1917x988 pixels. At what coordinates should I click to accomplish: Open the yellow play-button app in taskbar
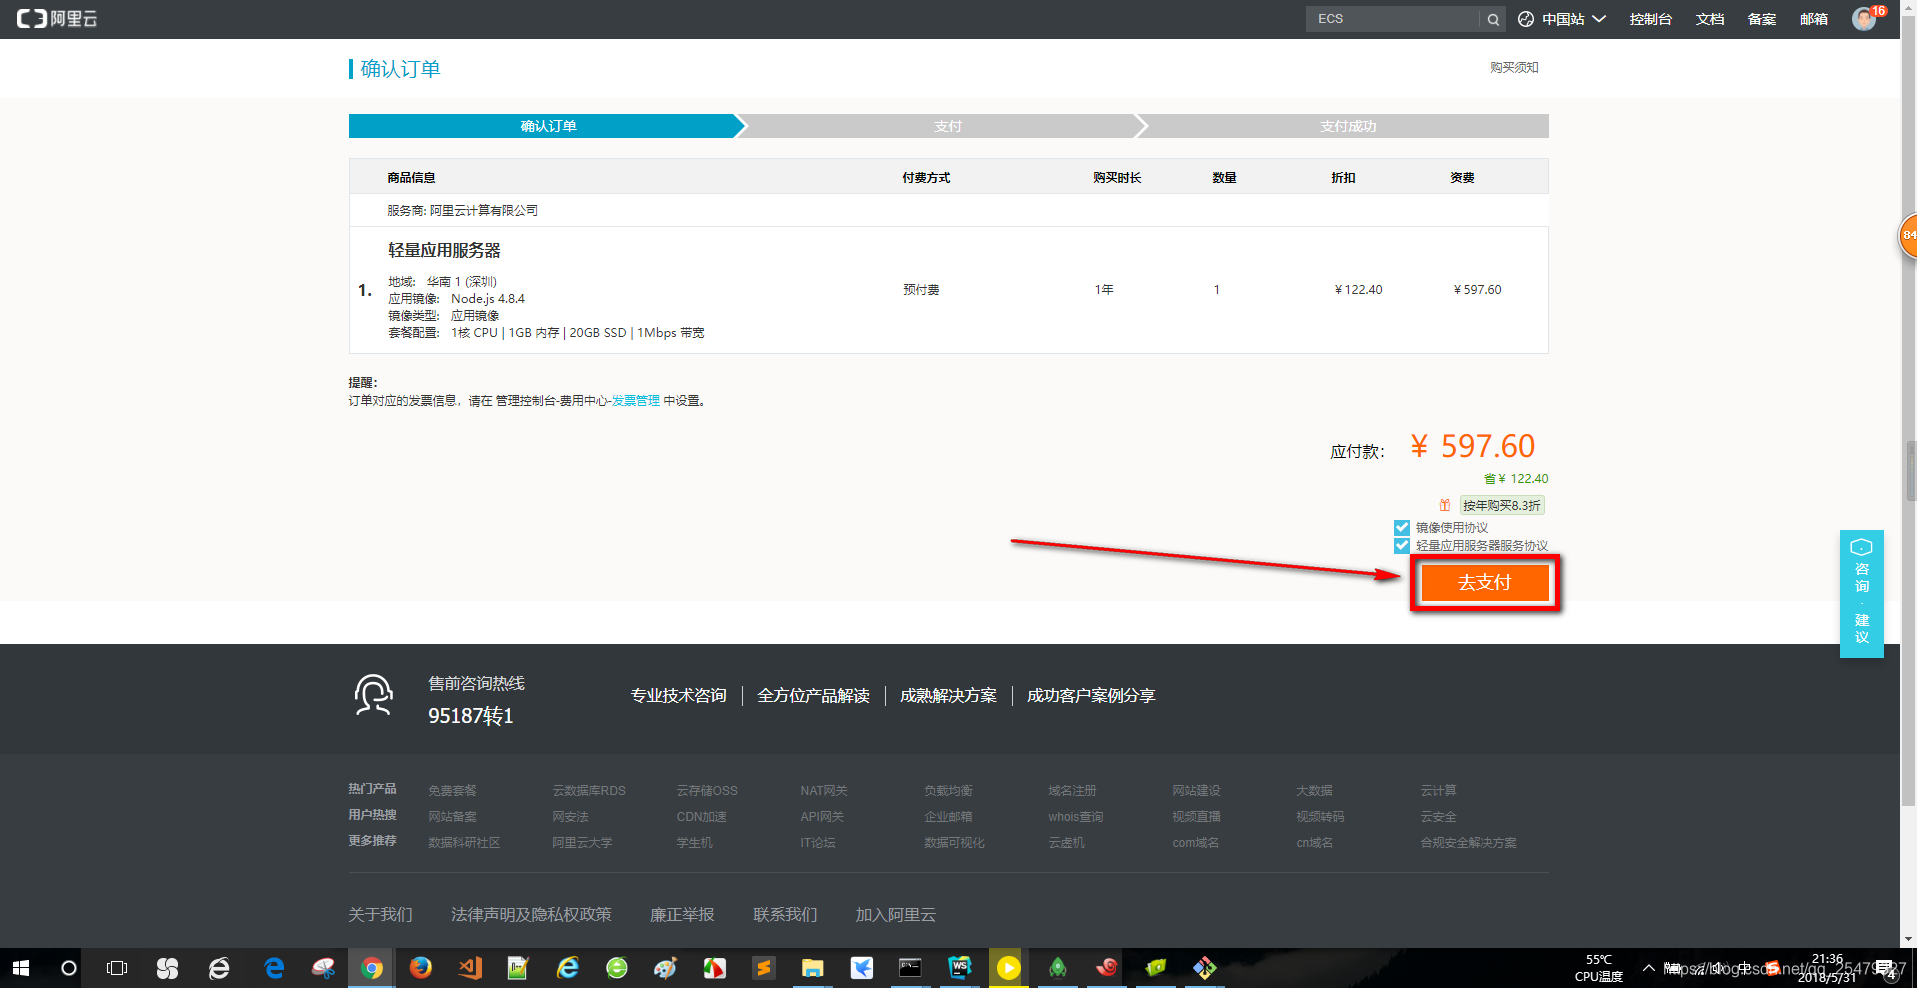coord(1008,968)
